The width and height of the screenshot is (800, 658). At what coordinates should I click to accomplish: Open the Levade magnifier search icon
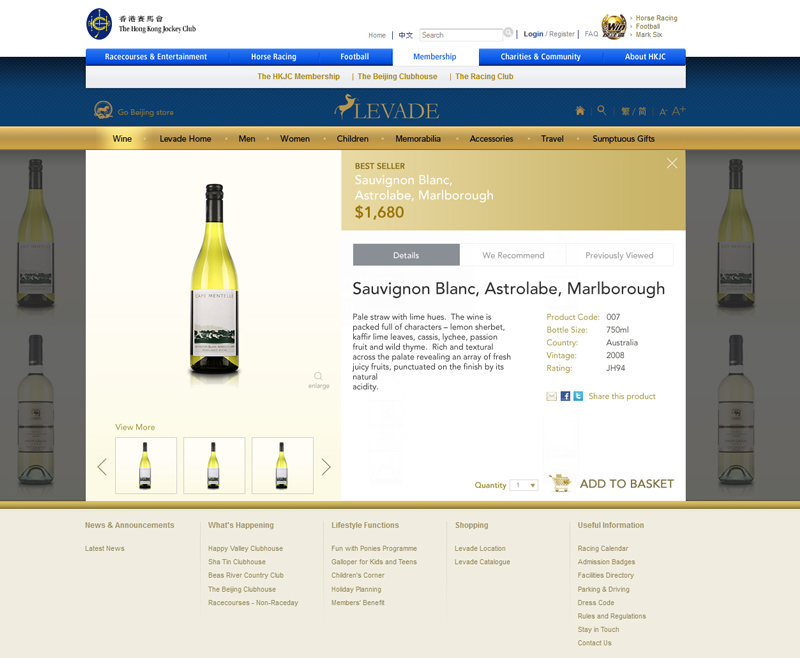click(602, 110)
